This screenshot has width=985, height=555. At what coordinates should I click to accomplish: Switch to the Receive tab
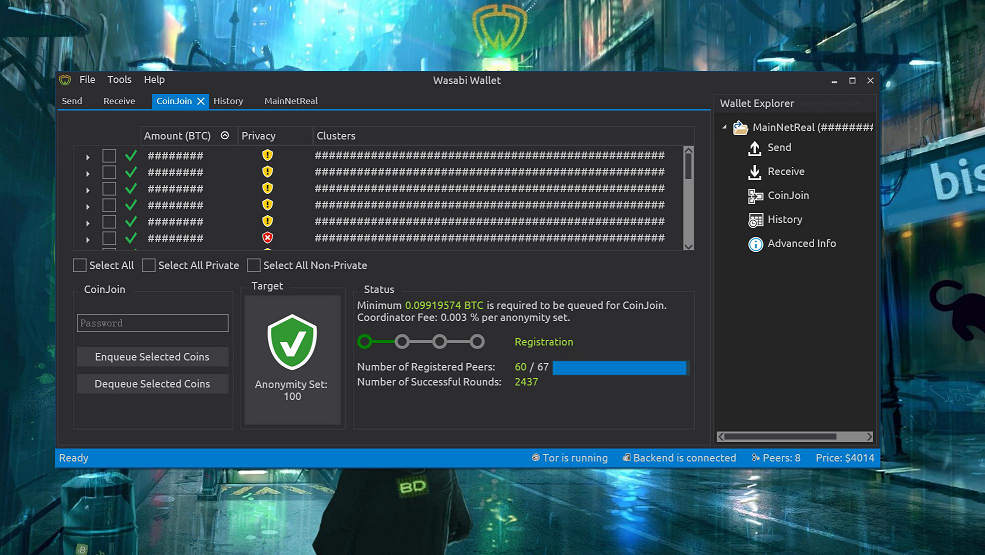(x=119, y=101)
